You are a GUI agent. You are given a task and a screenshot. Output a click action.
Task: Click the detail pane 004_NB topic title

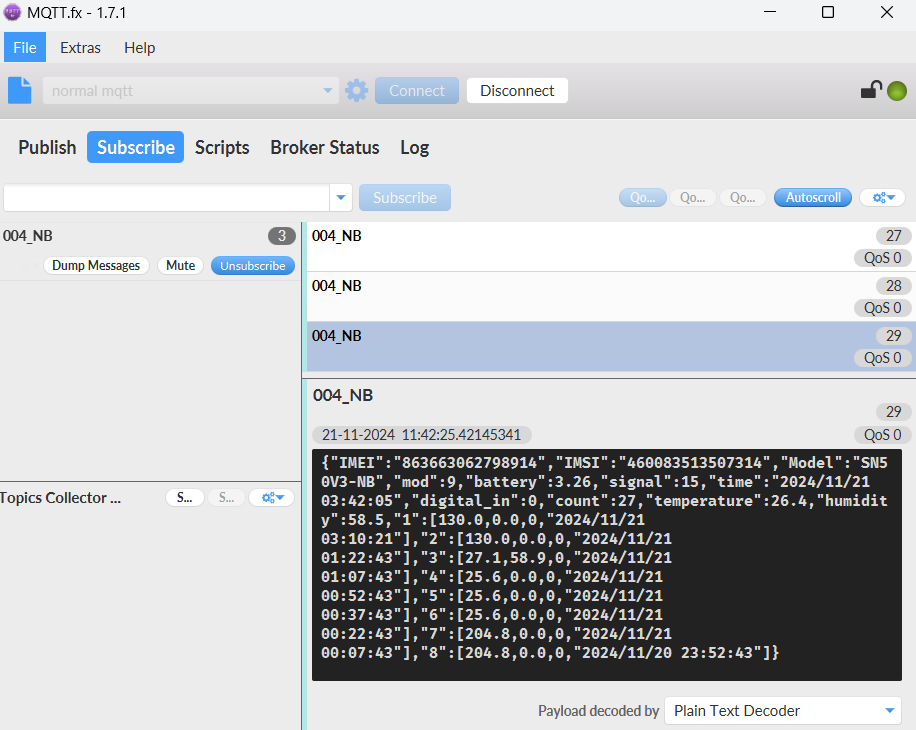[343, 395]
